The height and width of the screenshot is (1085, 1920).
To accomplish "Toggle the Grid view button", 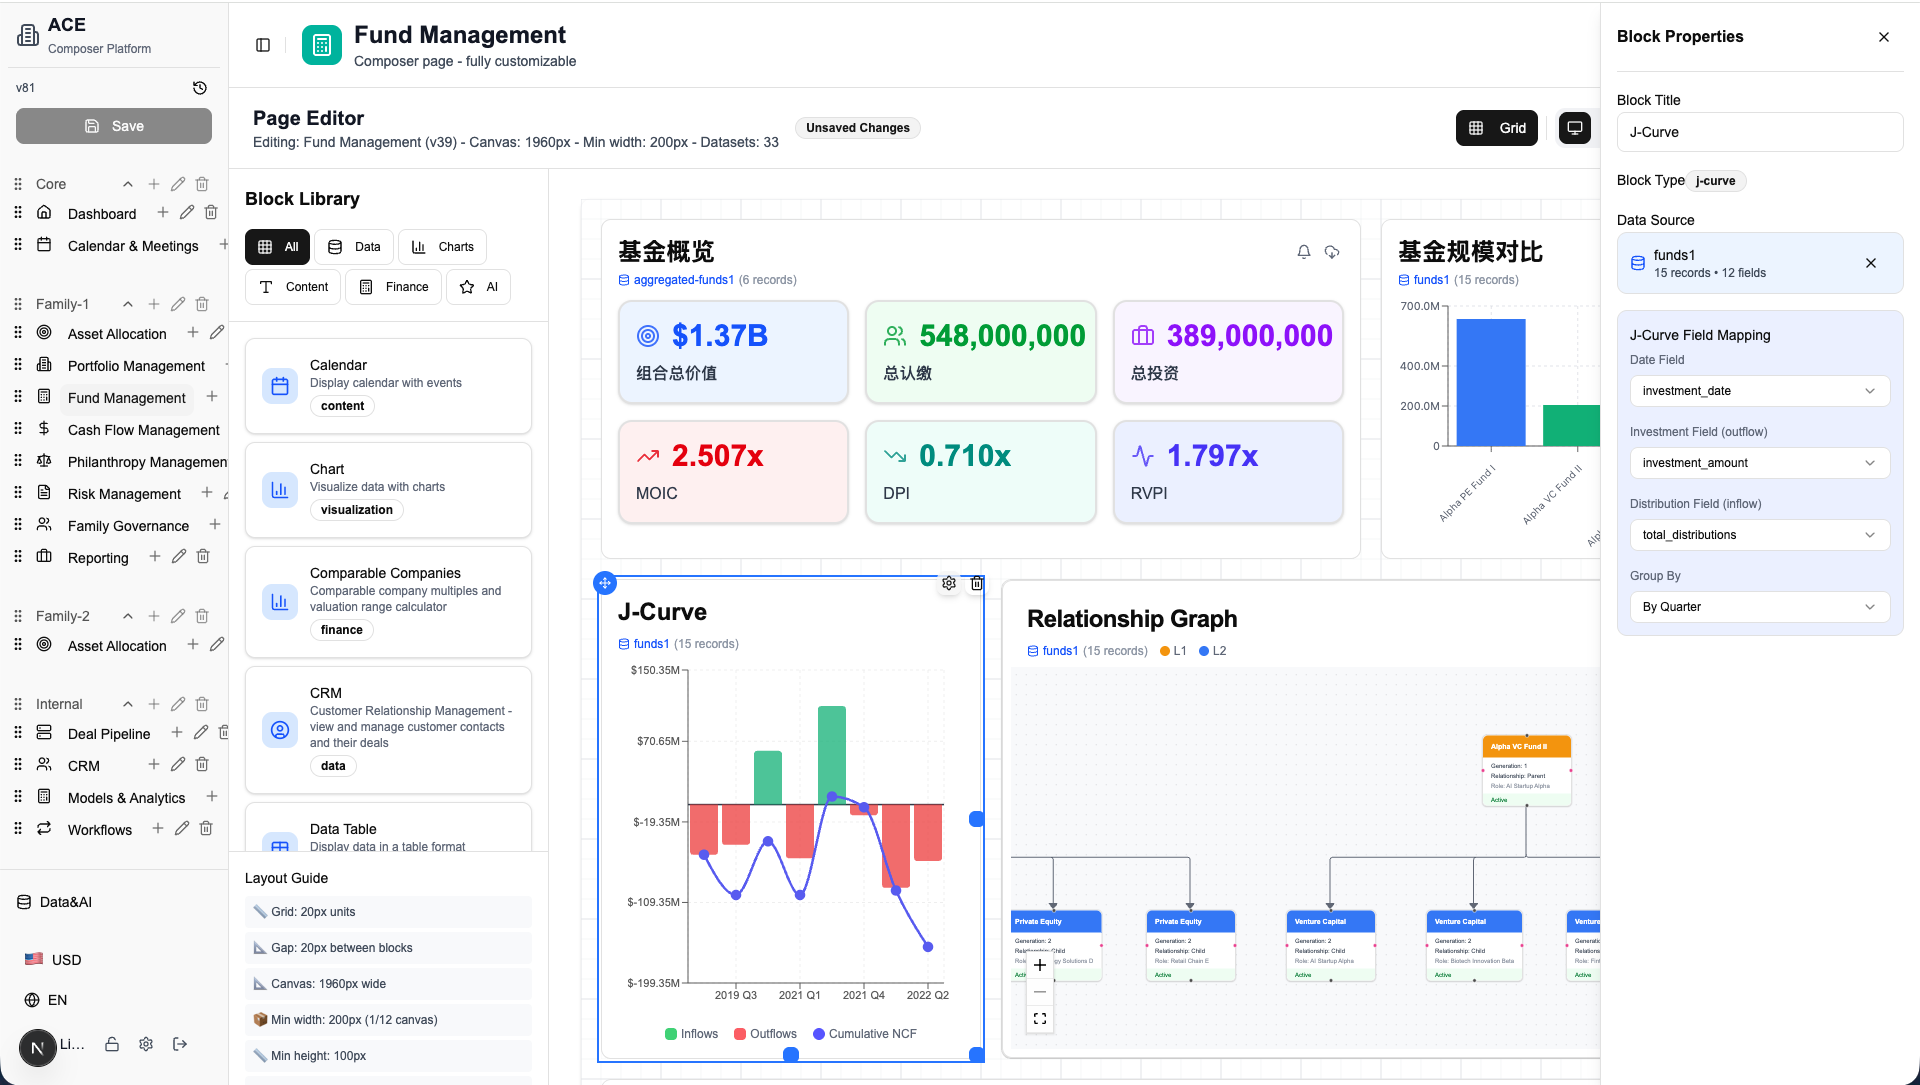I will (x=1497, y=128).
